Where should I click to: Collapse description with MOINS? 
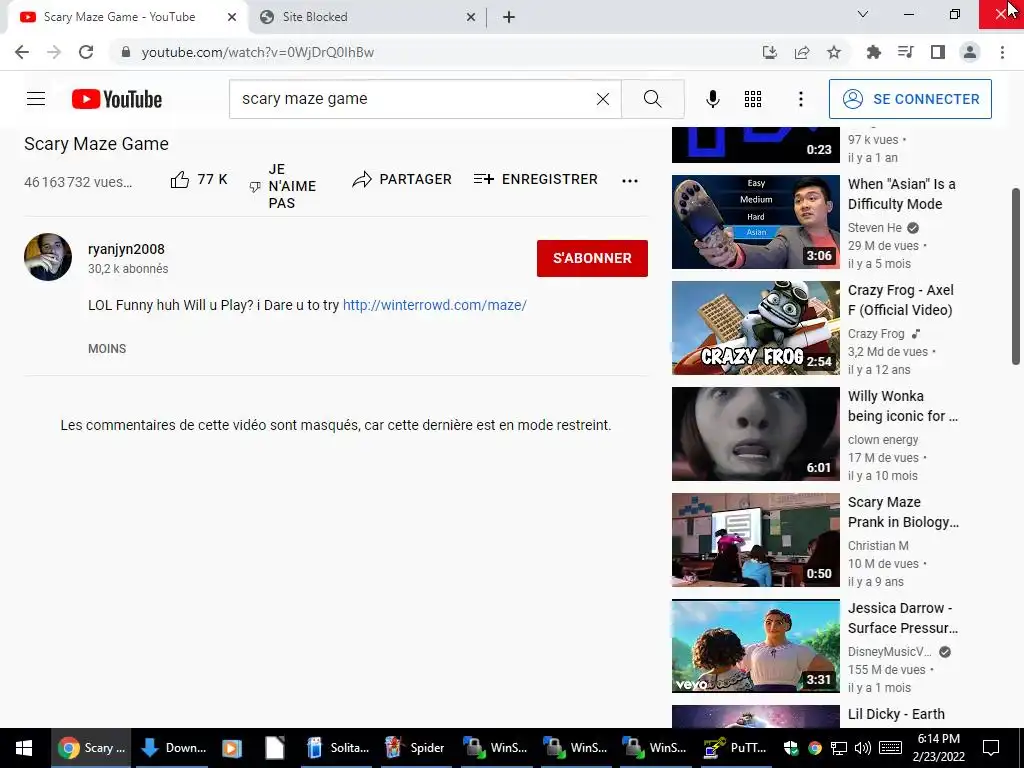click(x=107, y=349)
